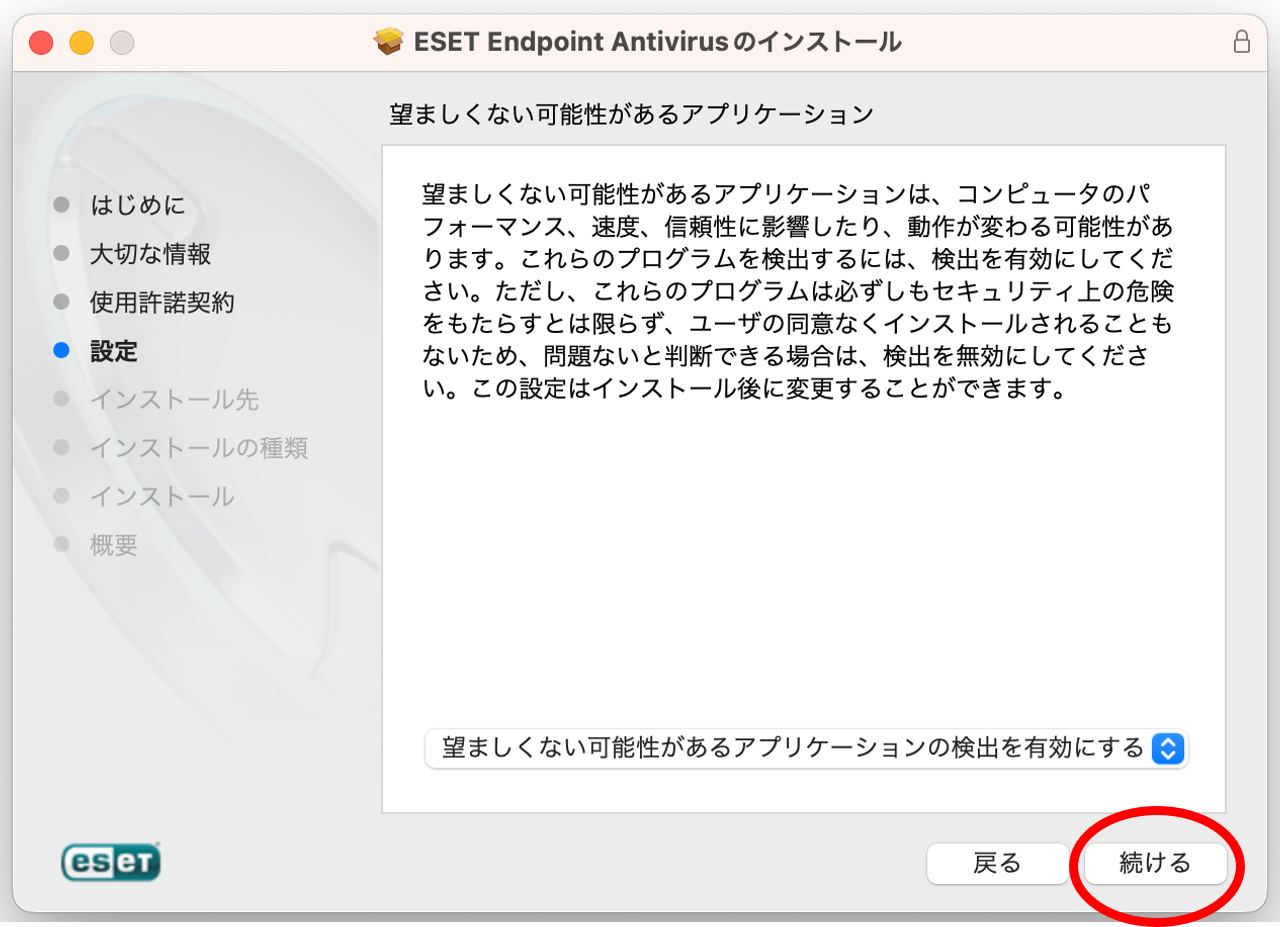Click the 望ましくない可能性があるアプリケーション heading
The width and height of the screenshot is (1280, 927).
click(x=632, y=114)
